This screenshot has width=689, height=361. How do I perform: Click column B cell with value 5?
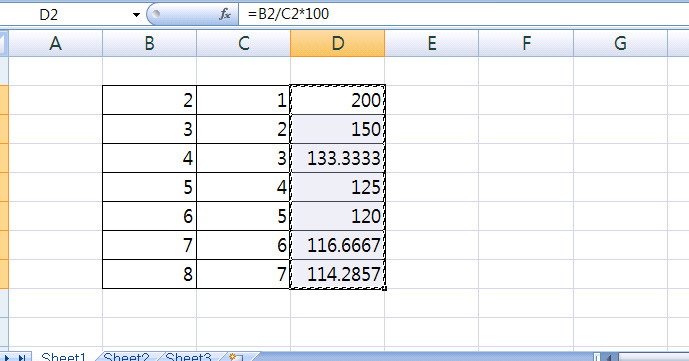click(149, 187)
